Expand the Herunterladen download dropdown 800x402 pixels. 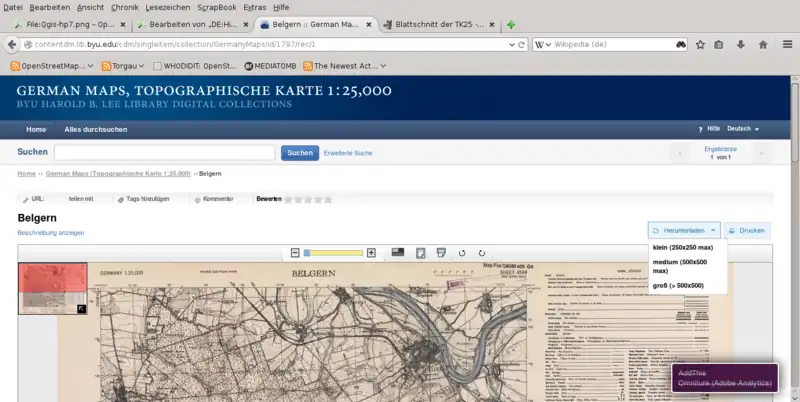coord(684,230)
